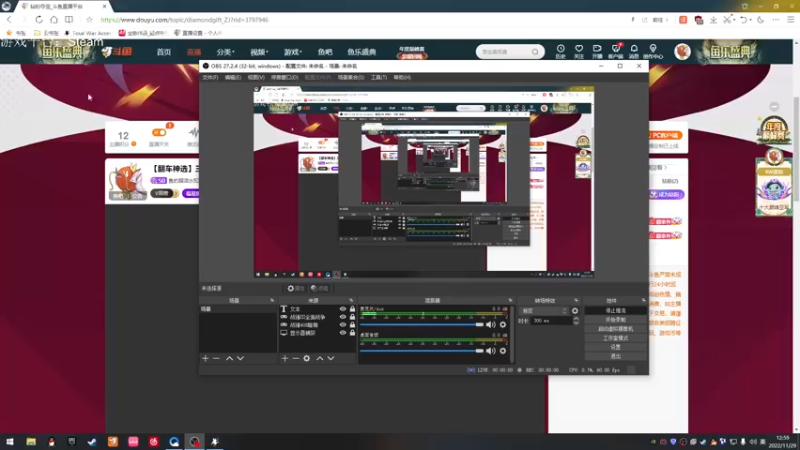Expand the Douyu categories nav dropdown
The image size is (800, 450).
pos(226,52)
